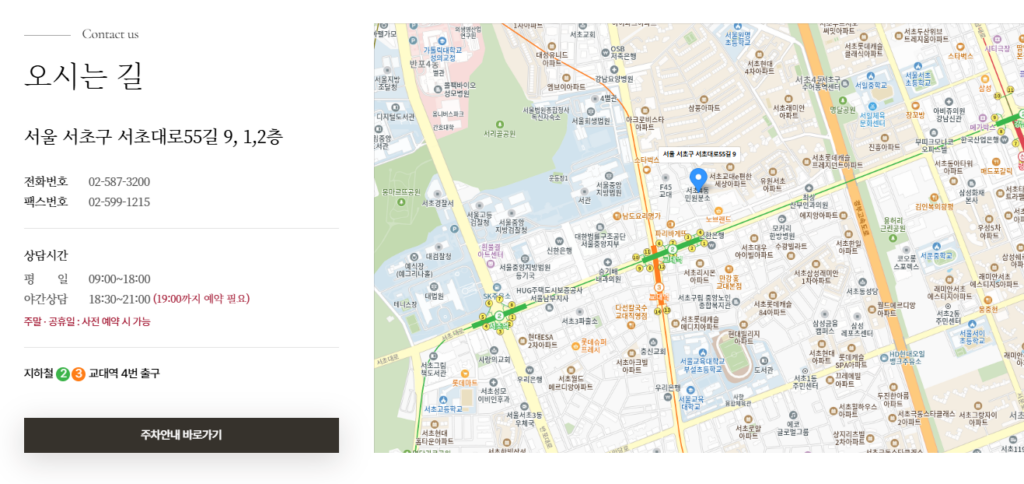Open the 주차안내 바로가기 button
This screenshot has height=484, width=1024.
point(181,435)
